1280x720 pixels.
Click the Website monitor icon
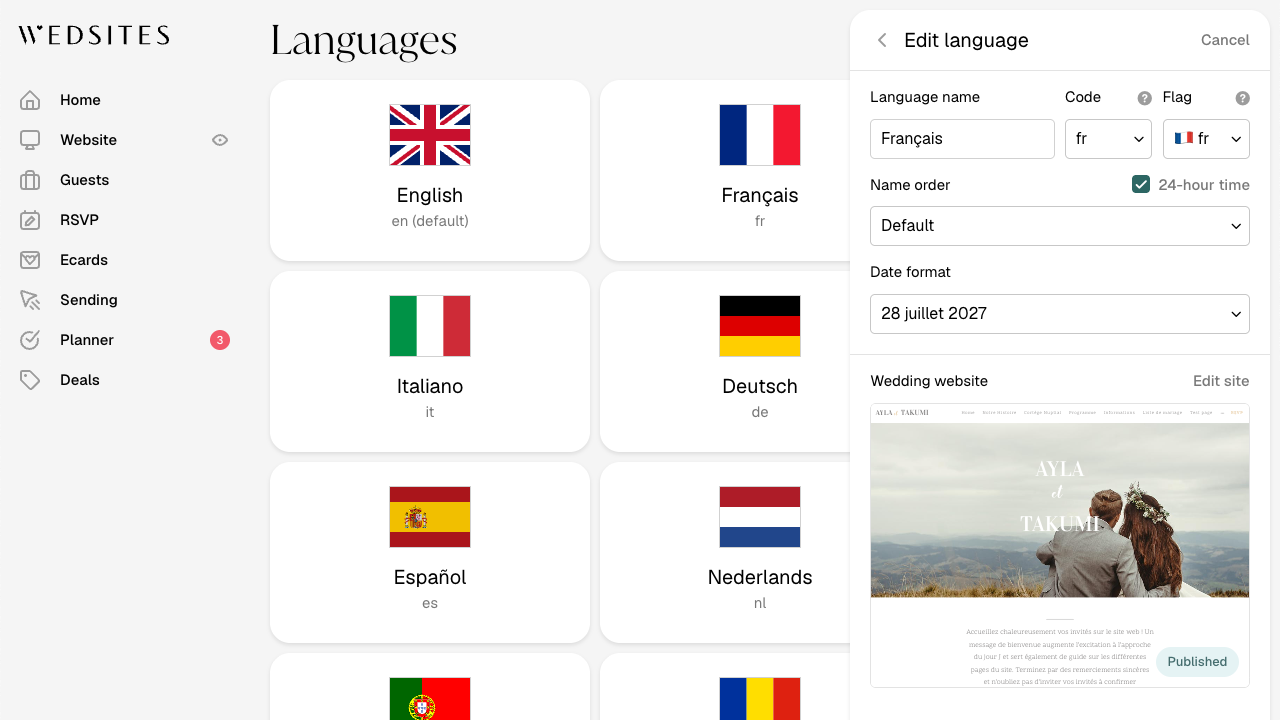coord(30,140)
